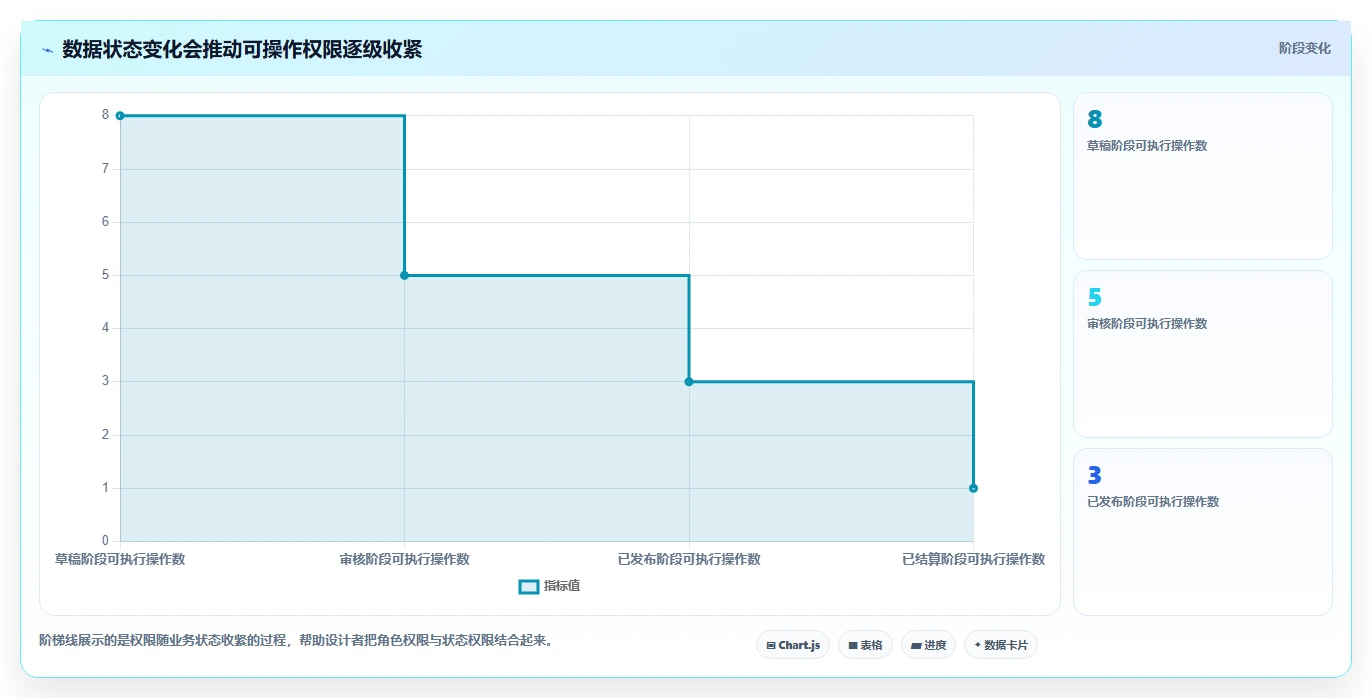Open the 已发布阶段可执行操作数 card showing 3
1372x698 pixels.
[1202, 532]
